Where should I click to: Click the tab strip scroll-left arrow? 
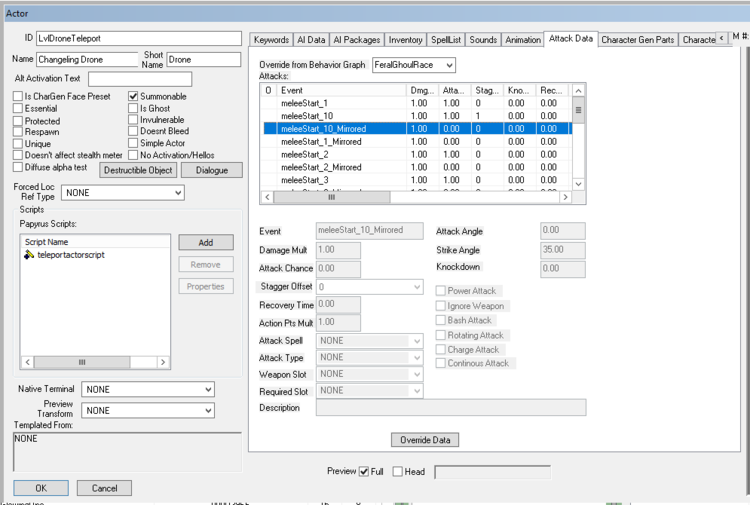pyautogui.click(x=722, y=38)
